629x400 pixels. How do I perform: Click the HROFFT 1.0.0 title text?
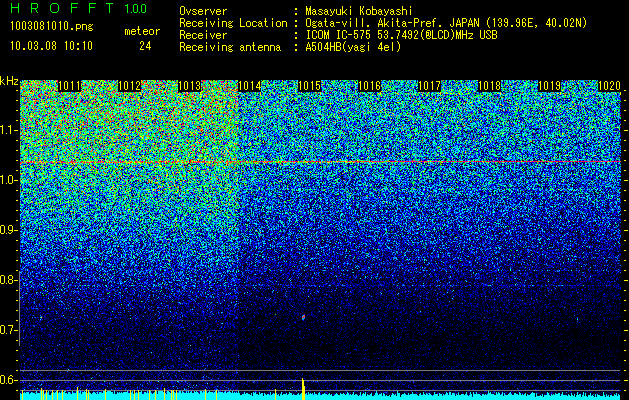79,8
